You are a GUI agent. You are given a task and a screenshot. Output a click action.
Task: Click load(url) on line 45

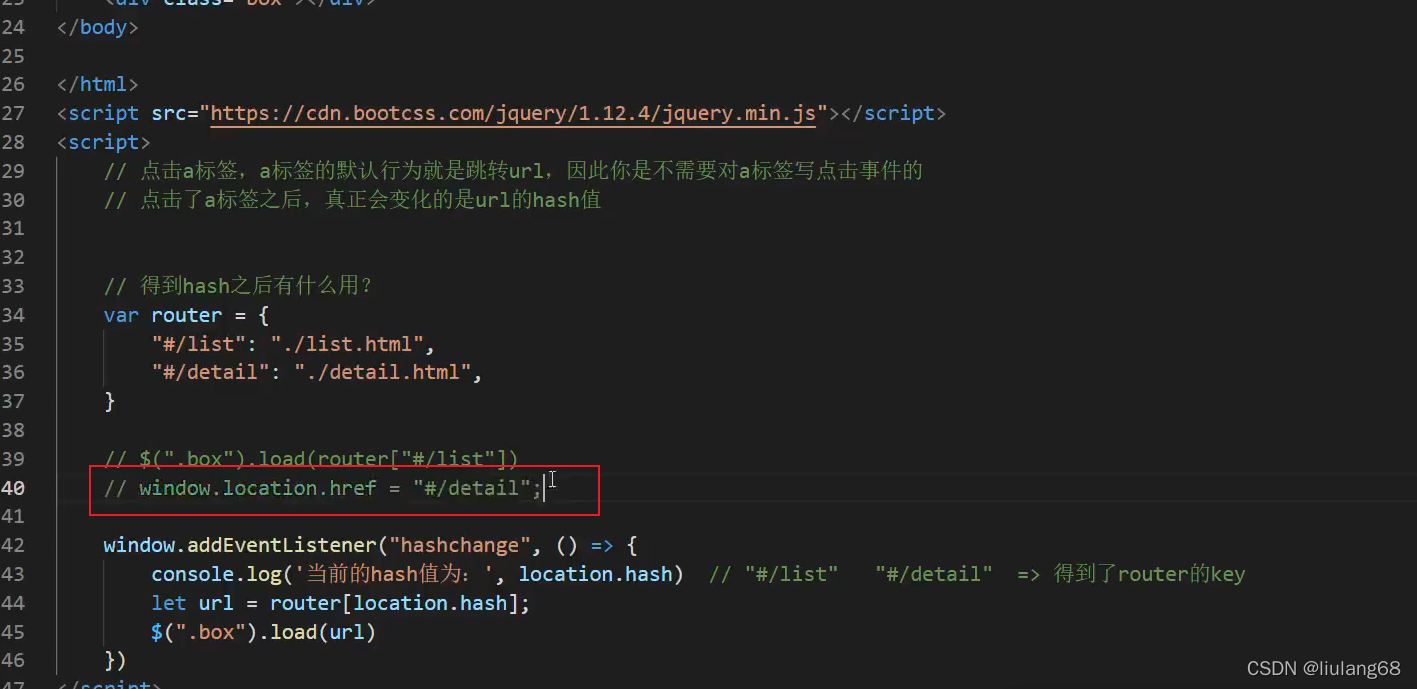coord(322,632)
